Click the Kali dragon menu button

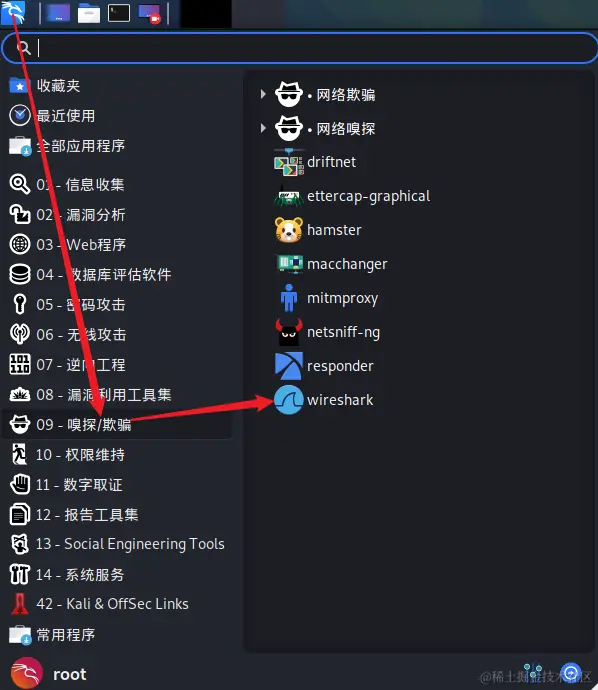[x=13, y=12]
